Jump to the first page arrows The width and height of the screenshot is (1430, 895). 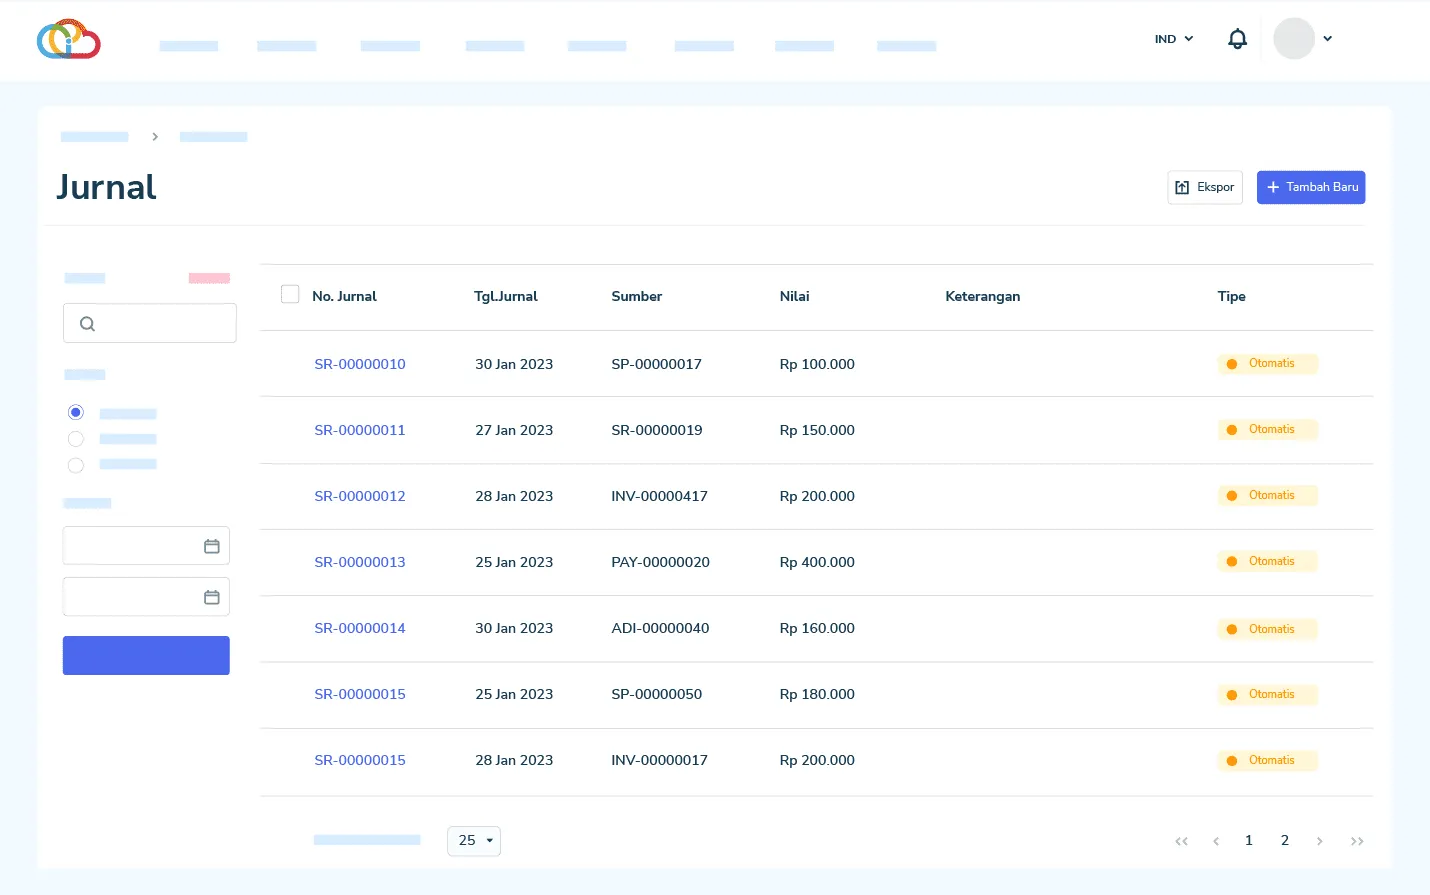coord(1181,841)
